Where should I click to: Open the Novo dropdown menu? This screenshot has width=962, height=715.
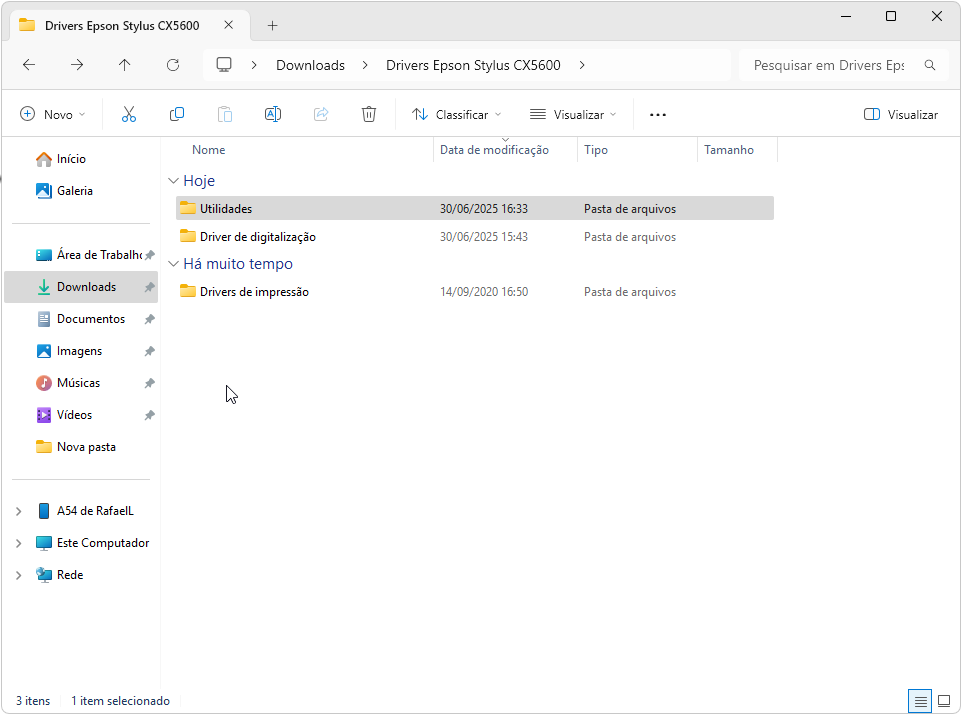[53, 115]
